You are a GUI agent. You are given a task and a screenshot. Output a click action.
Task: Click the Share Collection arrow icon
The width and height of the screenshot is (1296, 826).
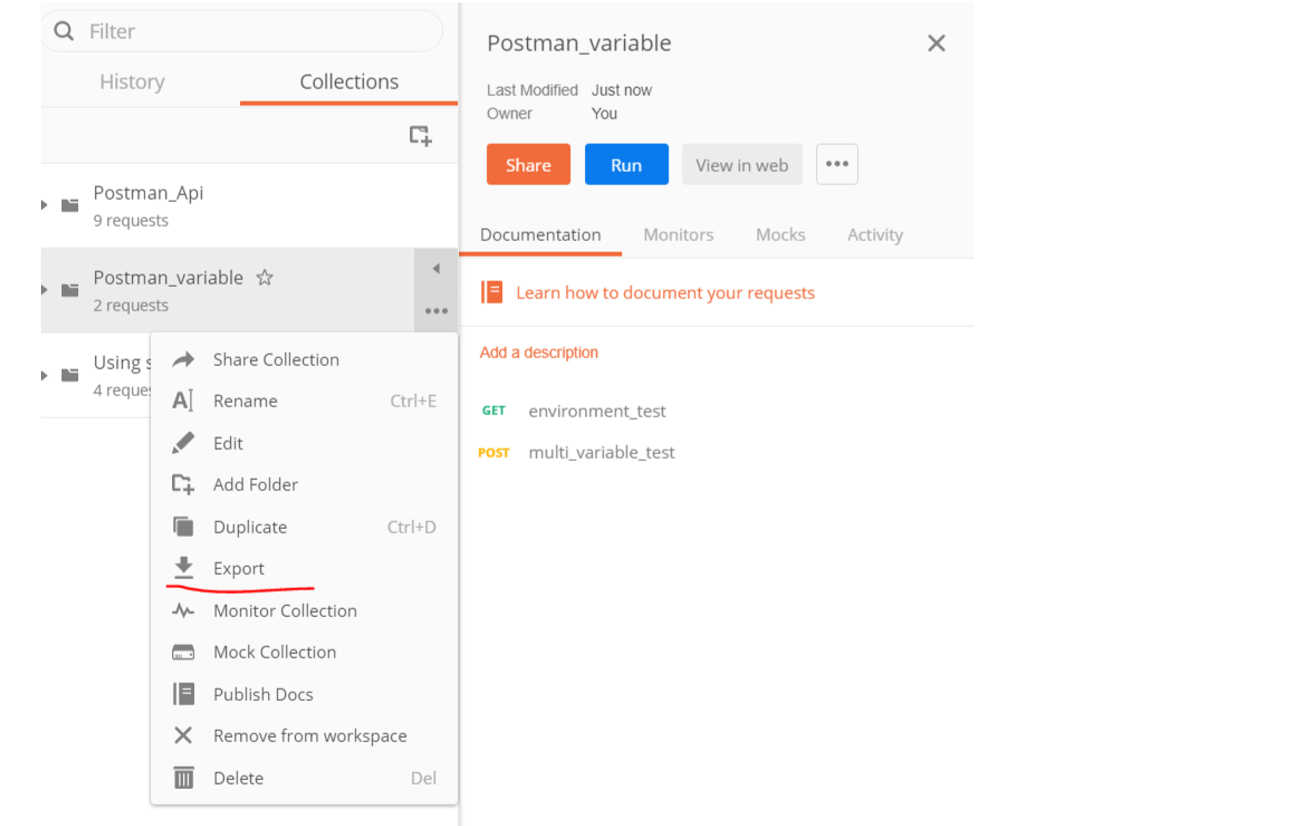[183, 360]
